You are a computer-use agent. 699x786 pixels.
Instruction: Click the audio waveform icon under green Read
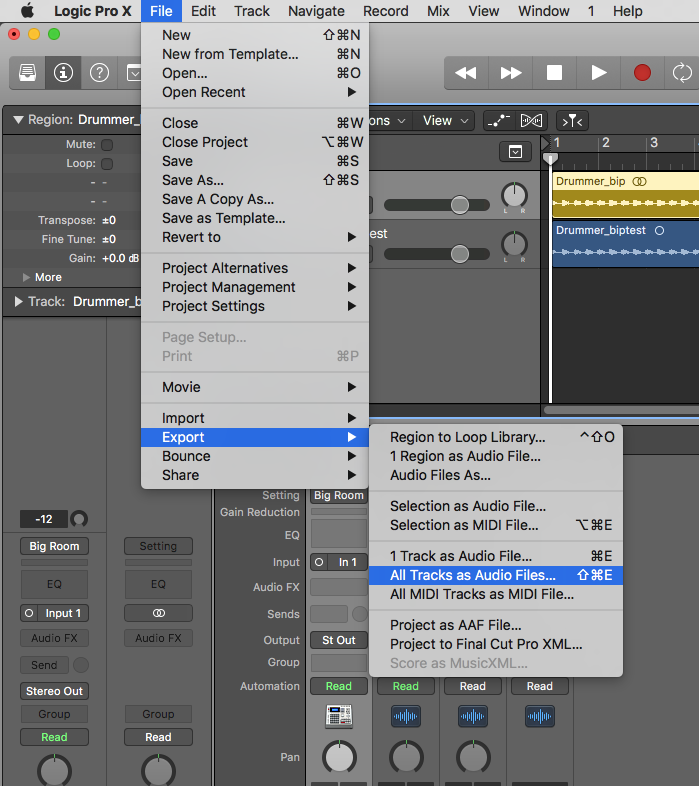[406, 716]
